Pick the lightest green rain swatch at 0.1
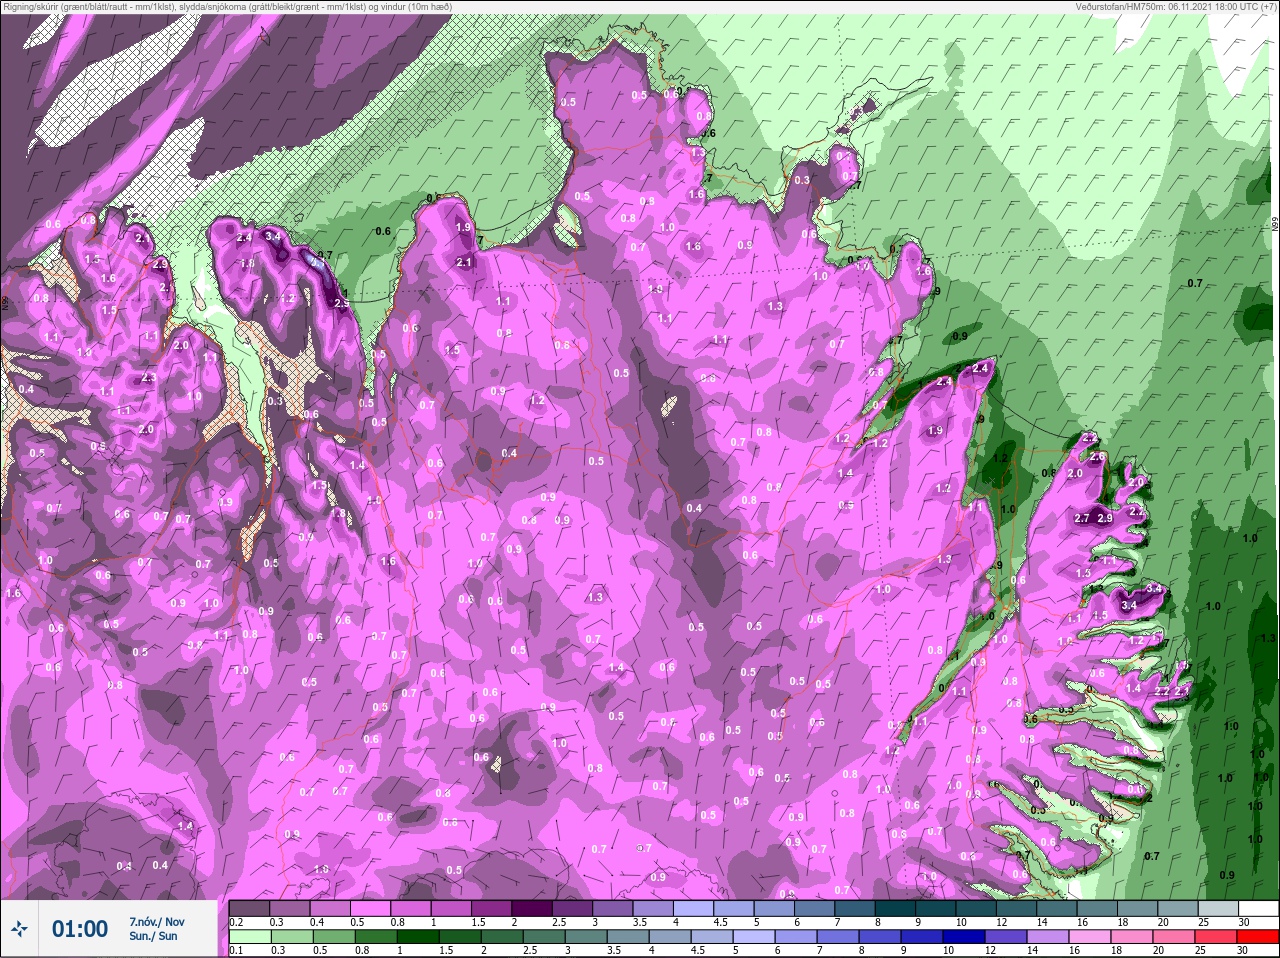1280x958 pixels. pyautogui.click(x=250, y=937)
